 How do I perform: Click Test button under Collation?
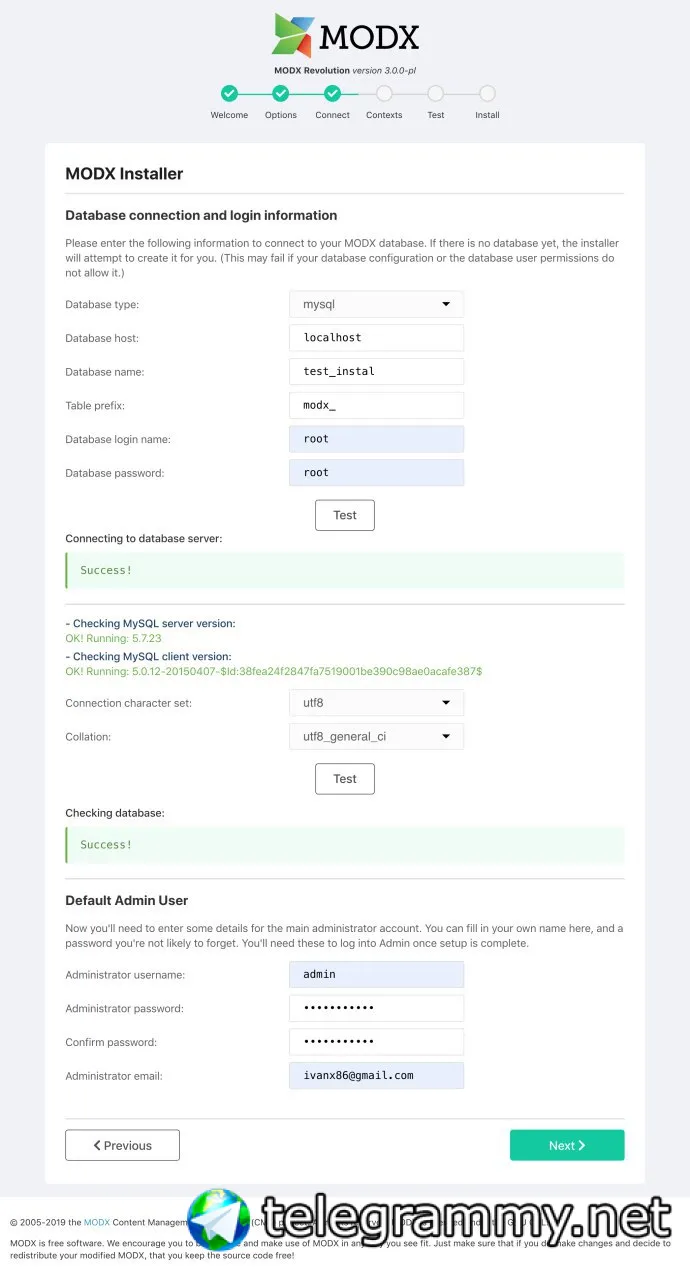coord(345,779)
